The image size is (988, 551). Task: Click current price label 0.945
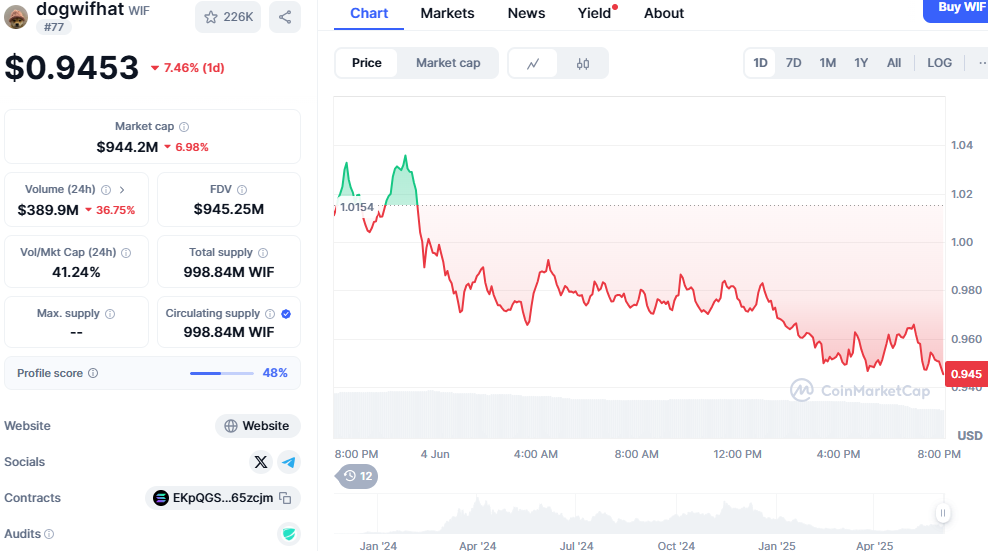966,374
